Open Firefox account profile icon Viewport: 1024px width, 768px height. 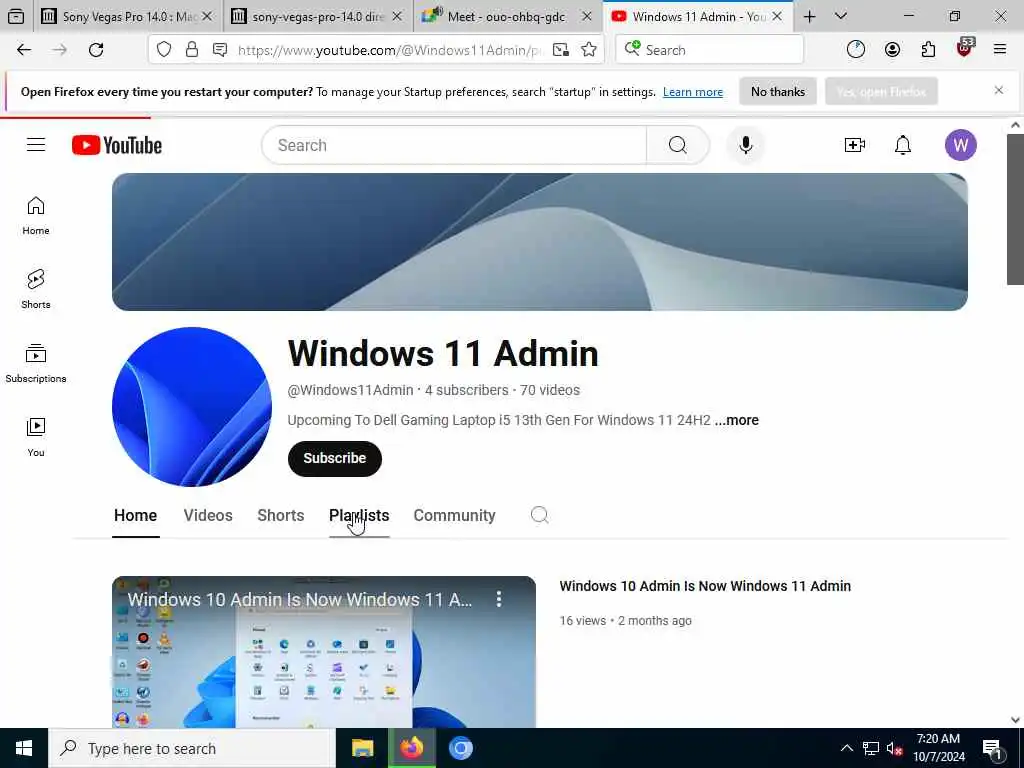[x=892, y=50]
